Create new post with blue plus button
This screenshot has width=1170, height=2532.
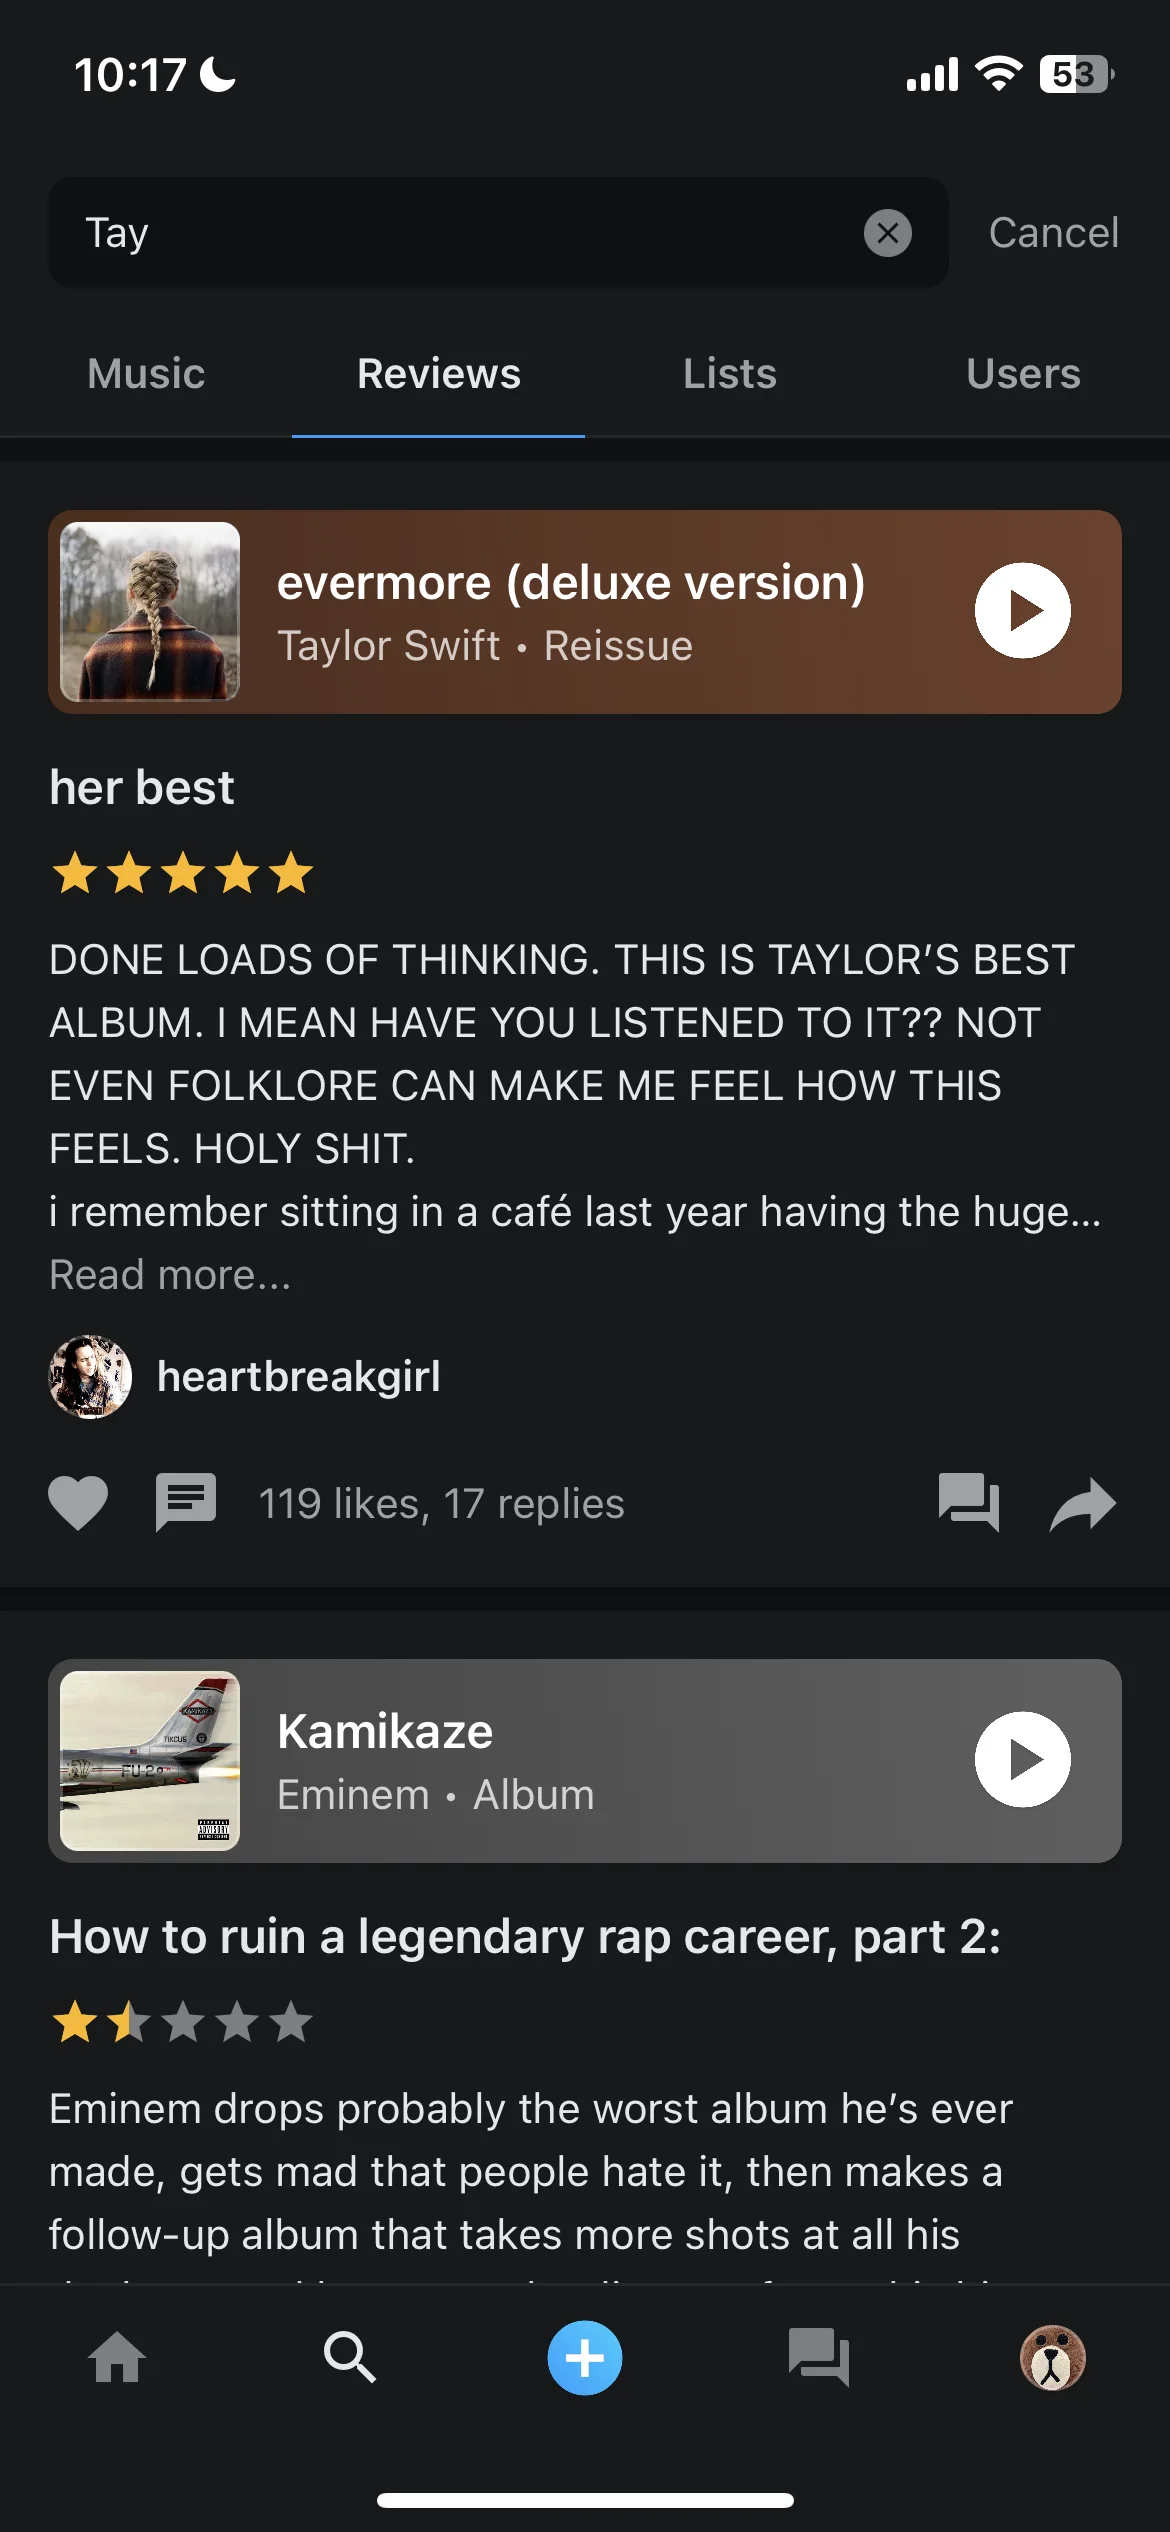point(585,2358)
